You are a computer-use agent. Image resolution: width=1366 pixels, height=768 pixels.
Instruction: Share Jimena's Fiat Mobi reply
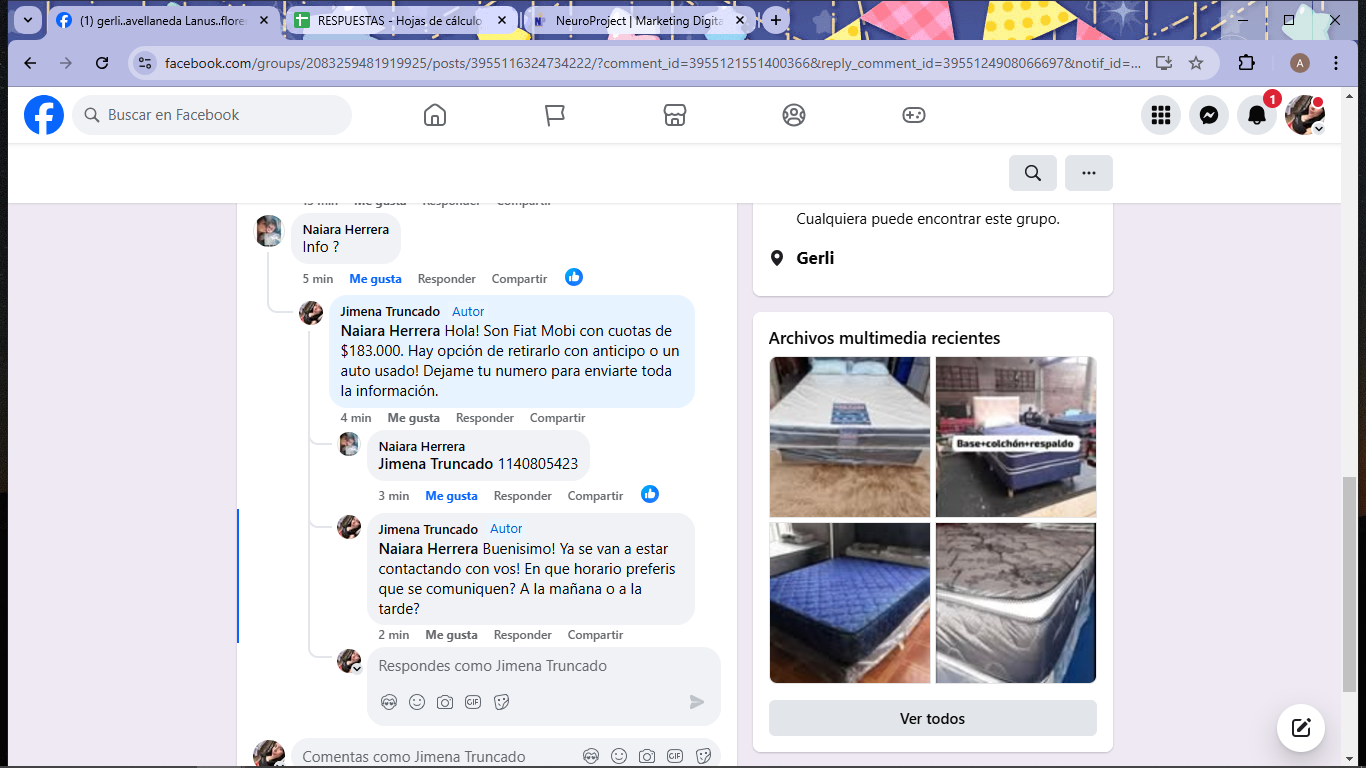[558, 418]
